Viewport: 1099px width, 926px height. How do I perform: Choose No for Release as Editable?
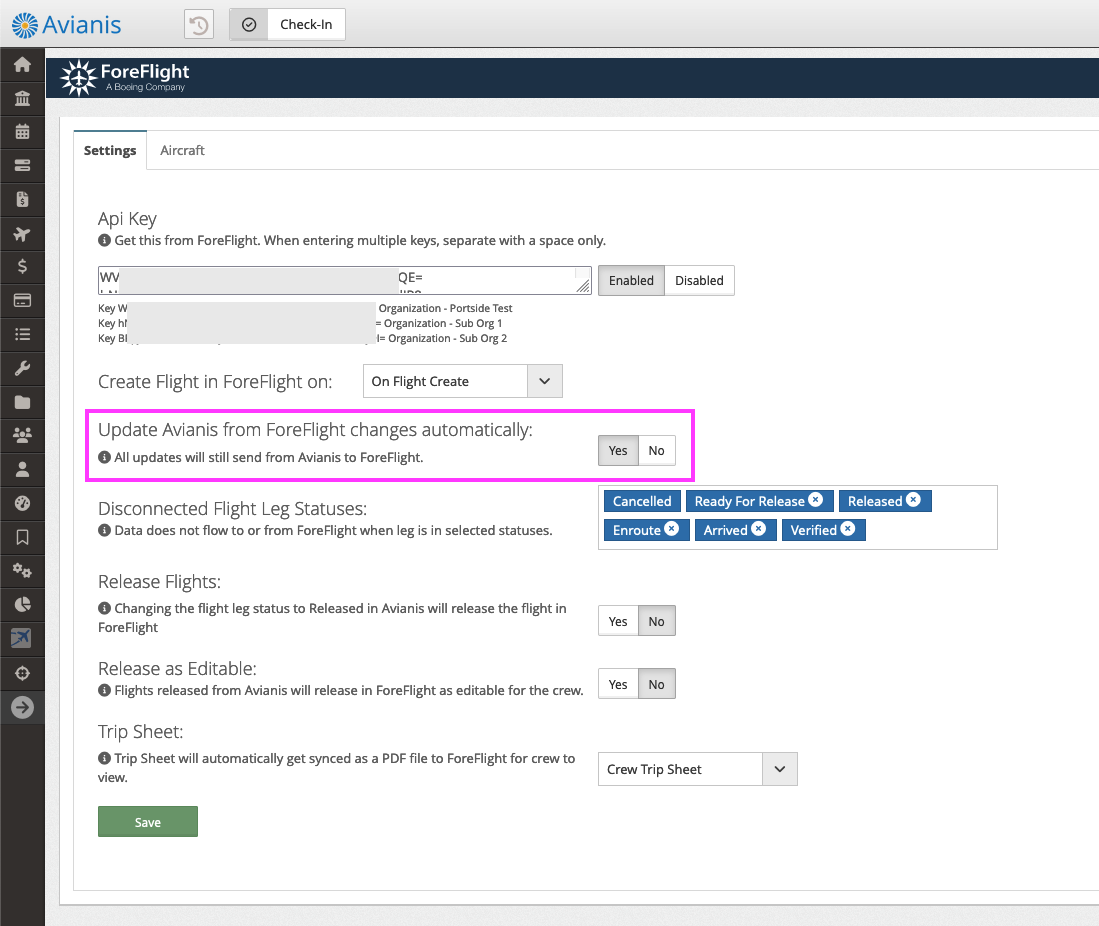[x=657, y=684]
